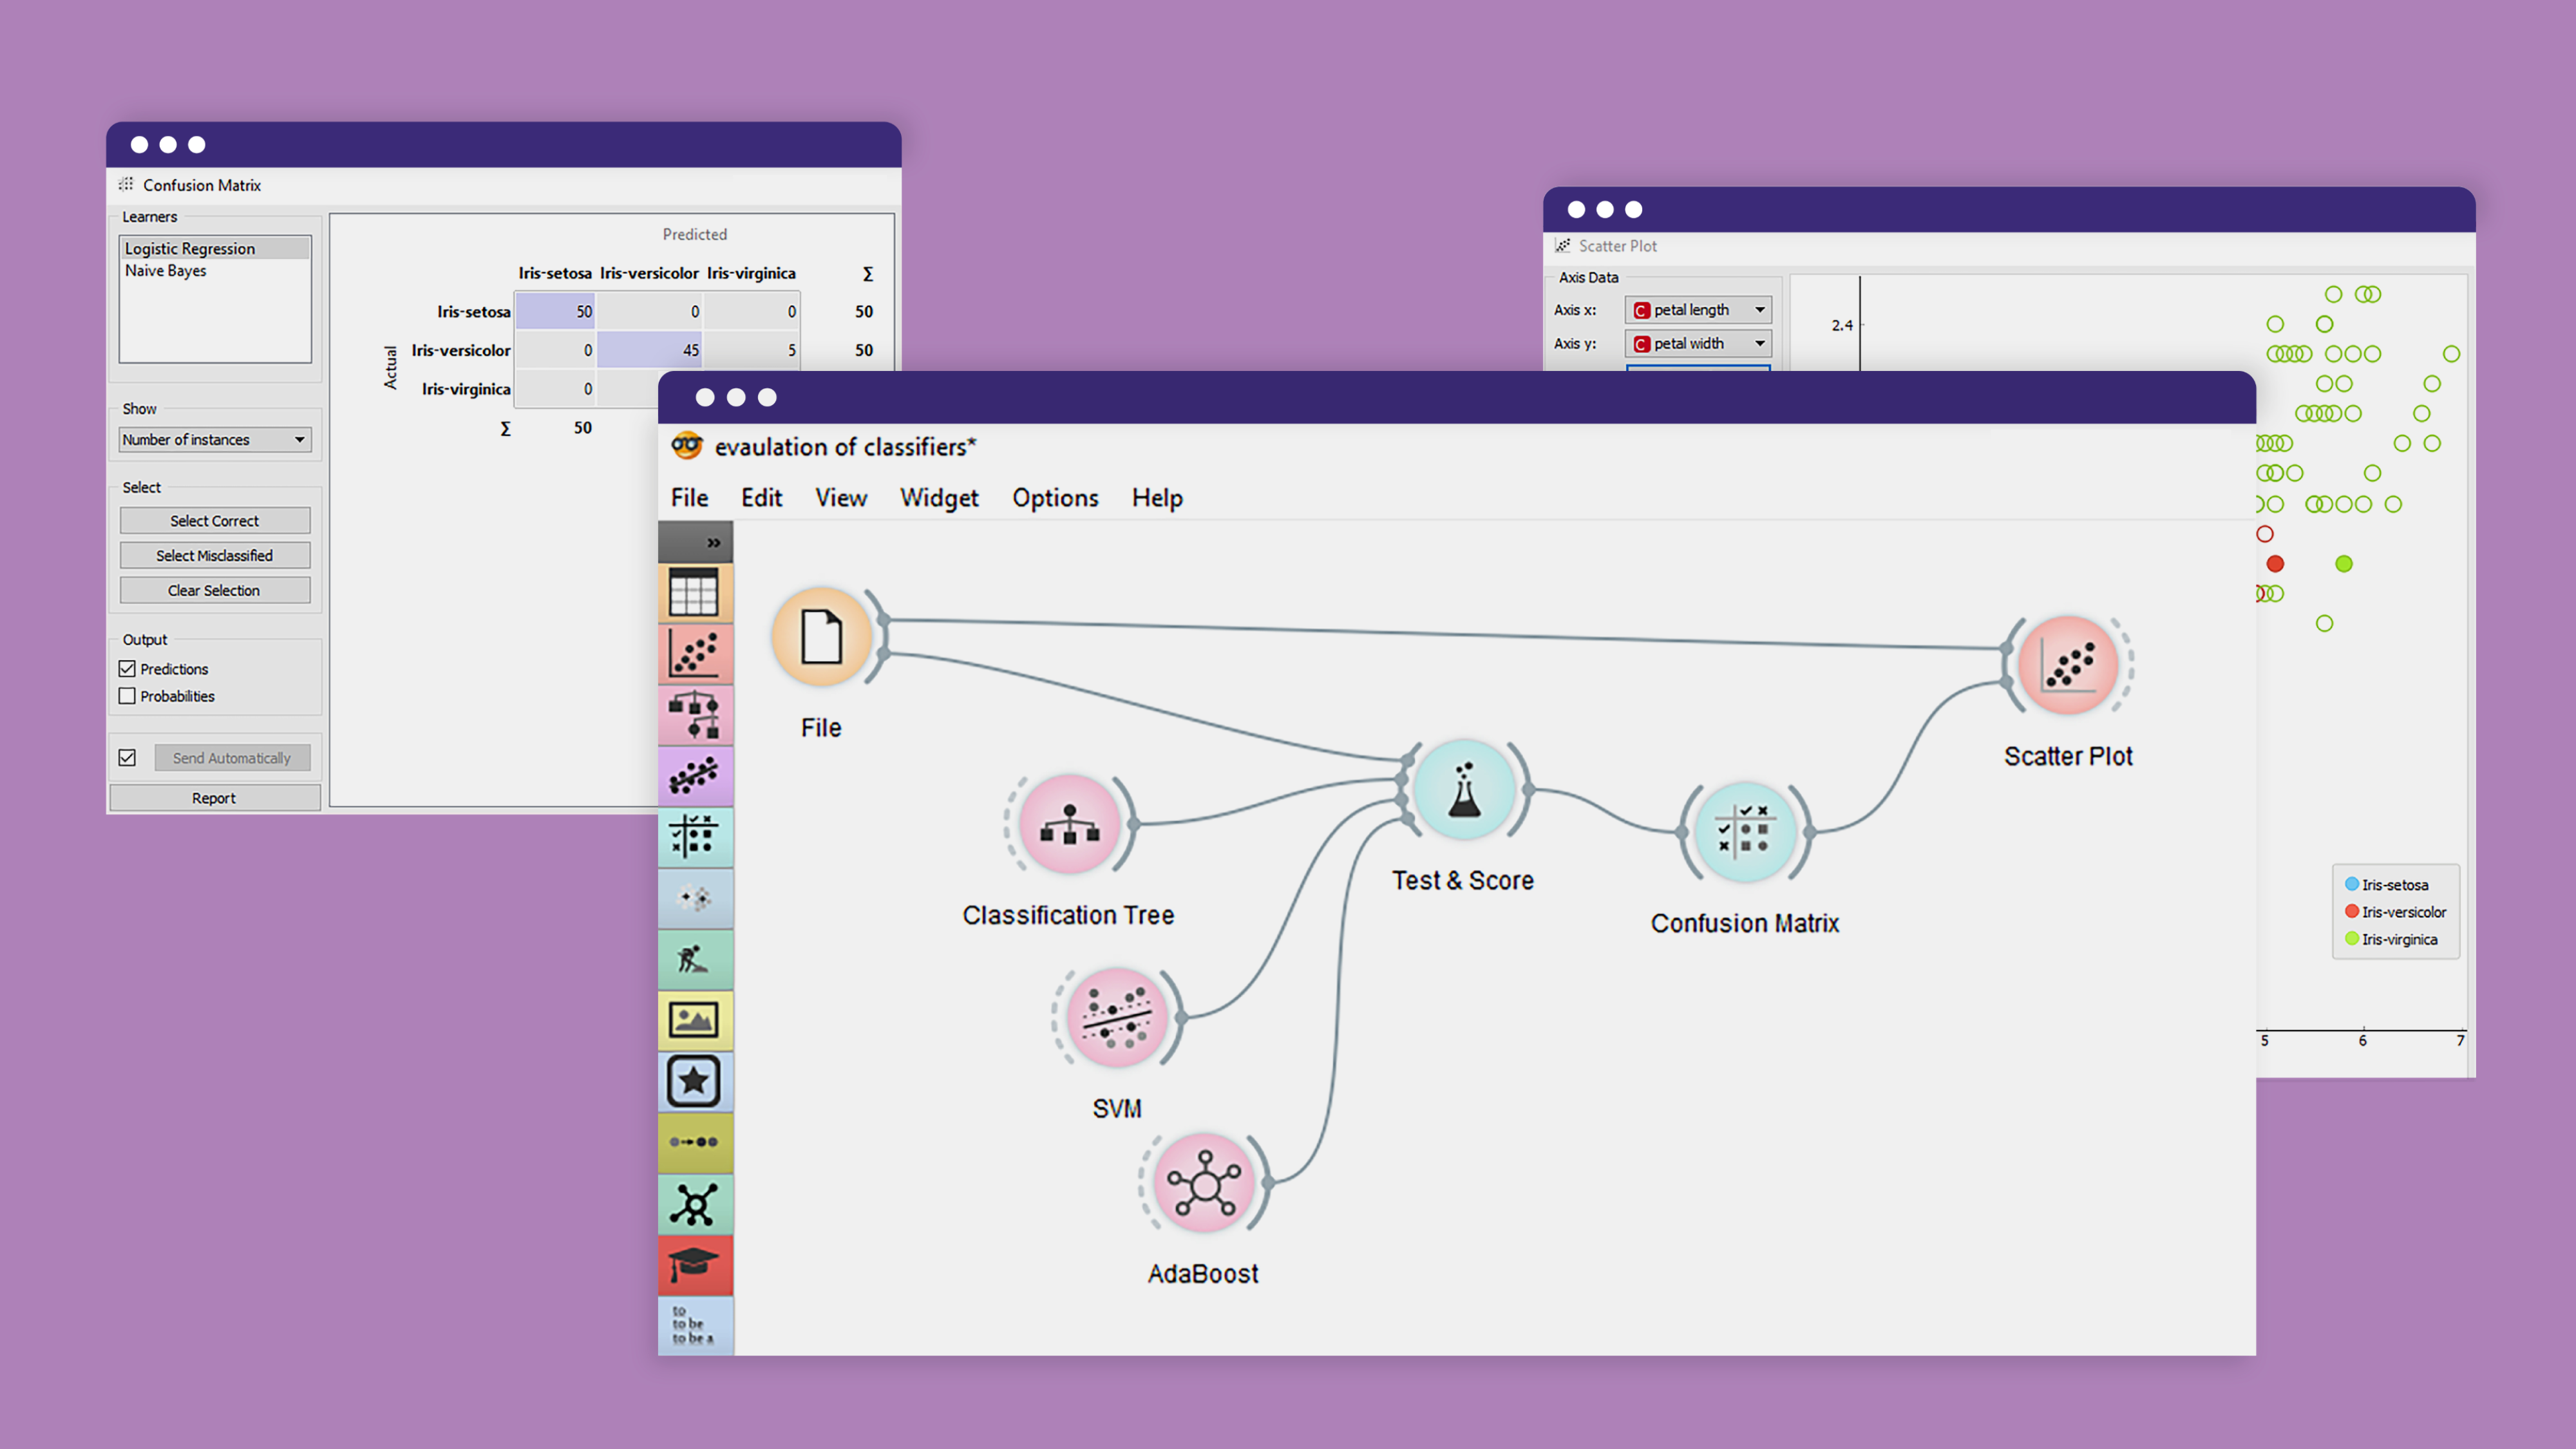This screenshot has width=2576, height=1449.
Task: Click the Iris-versicolor red legend dot
Action: pos(2352,911)
